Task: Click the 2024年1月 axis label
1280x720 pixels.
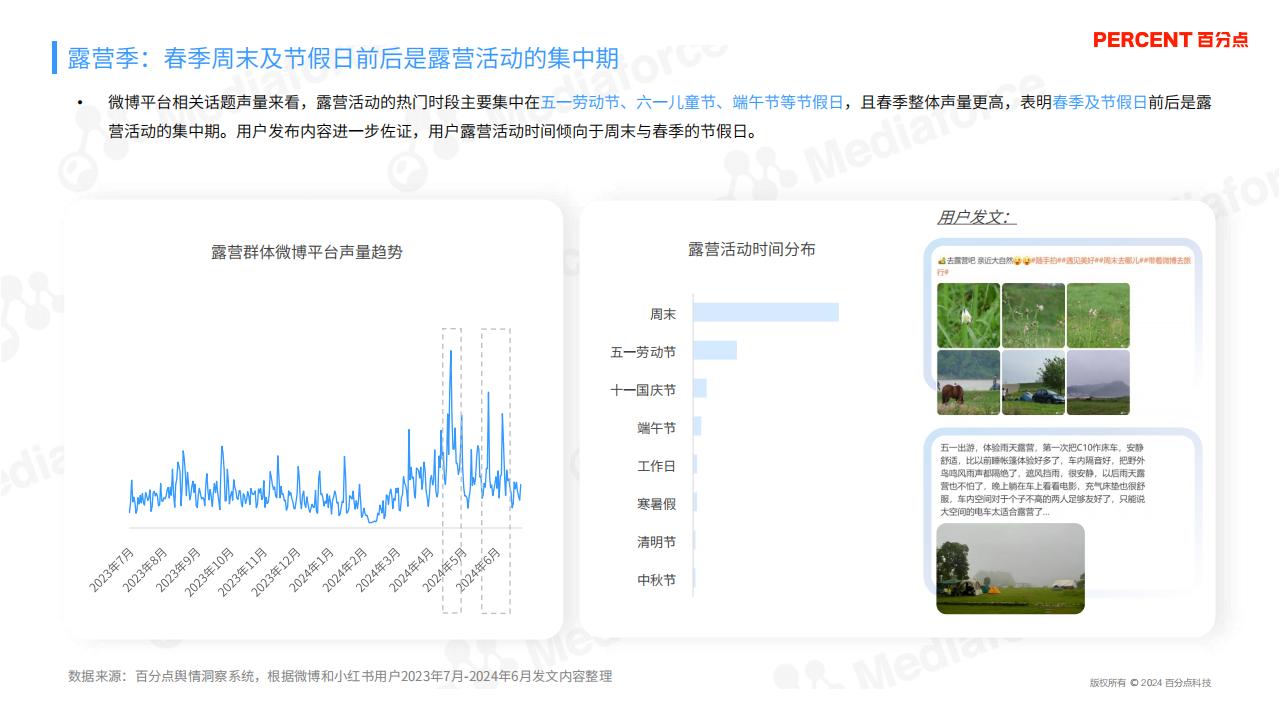Action: 311,570
